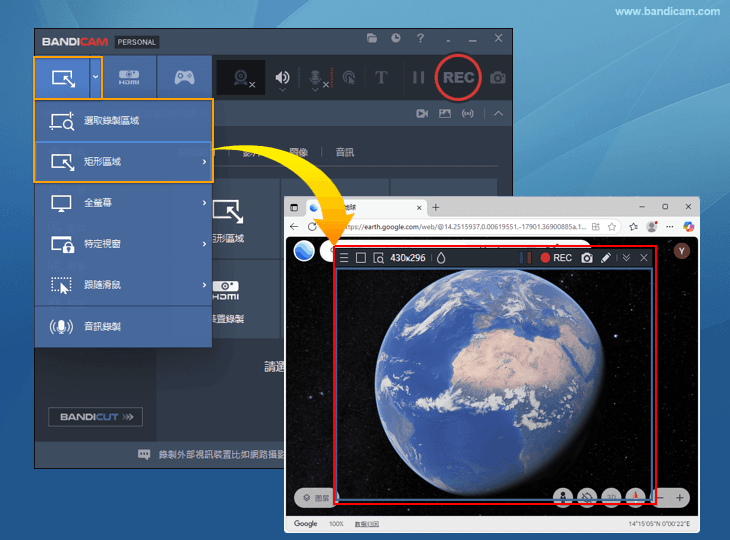This screenshot has width=730, height=540.
Task: Click Street View pegman icon in Earth
Action: 563,498
